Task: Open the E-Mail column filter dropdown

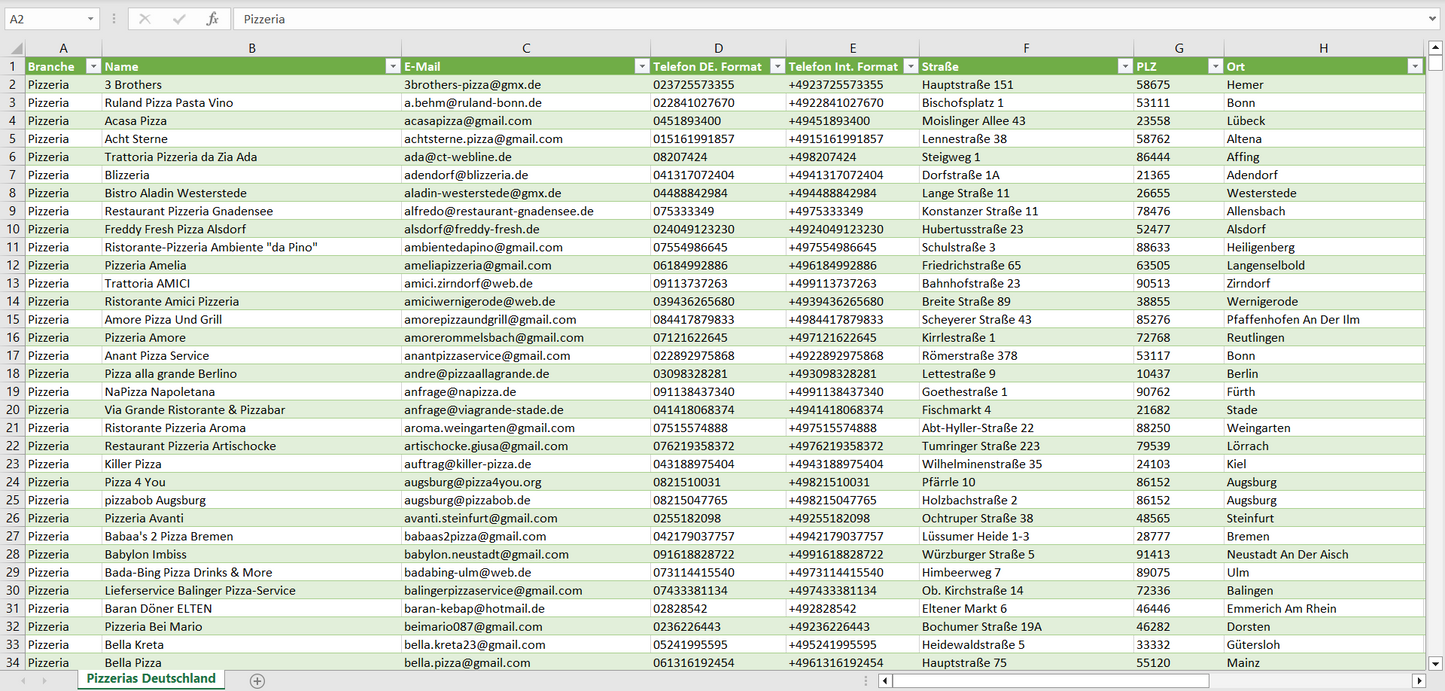Action: [641, 66]
